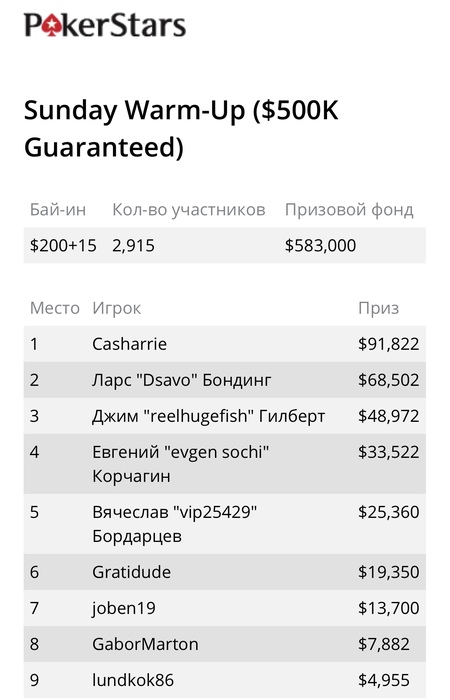Screen dimensions: 450x700
Task: Click the Приз column header
Action: click(x=379, y=308)
